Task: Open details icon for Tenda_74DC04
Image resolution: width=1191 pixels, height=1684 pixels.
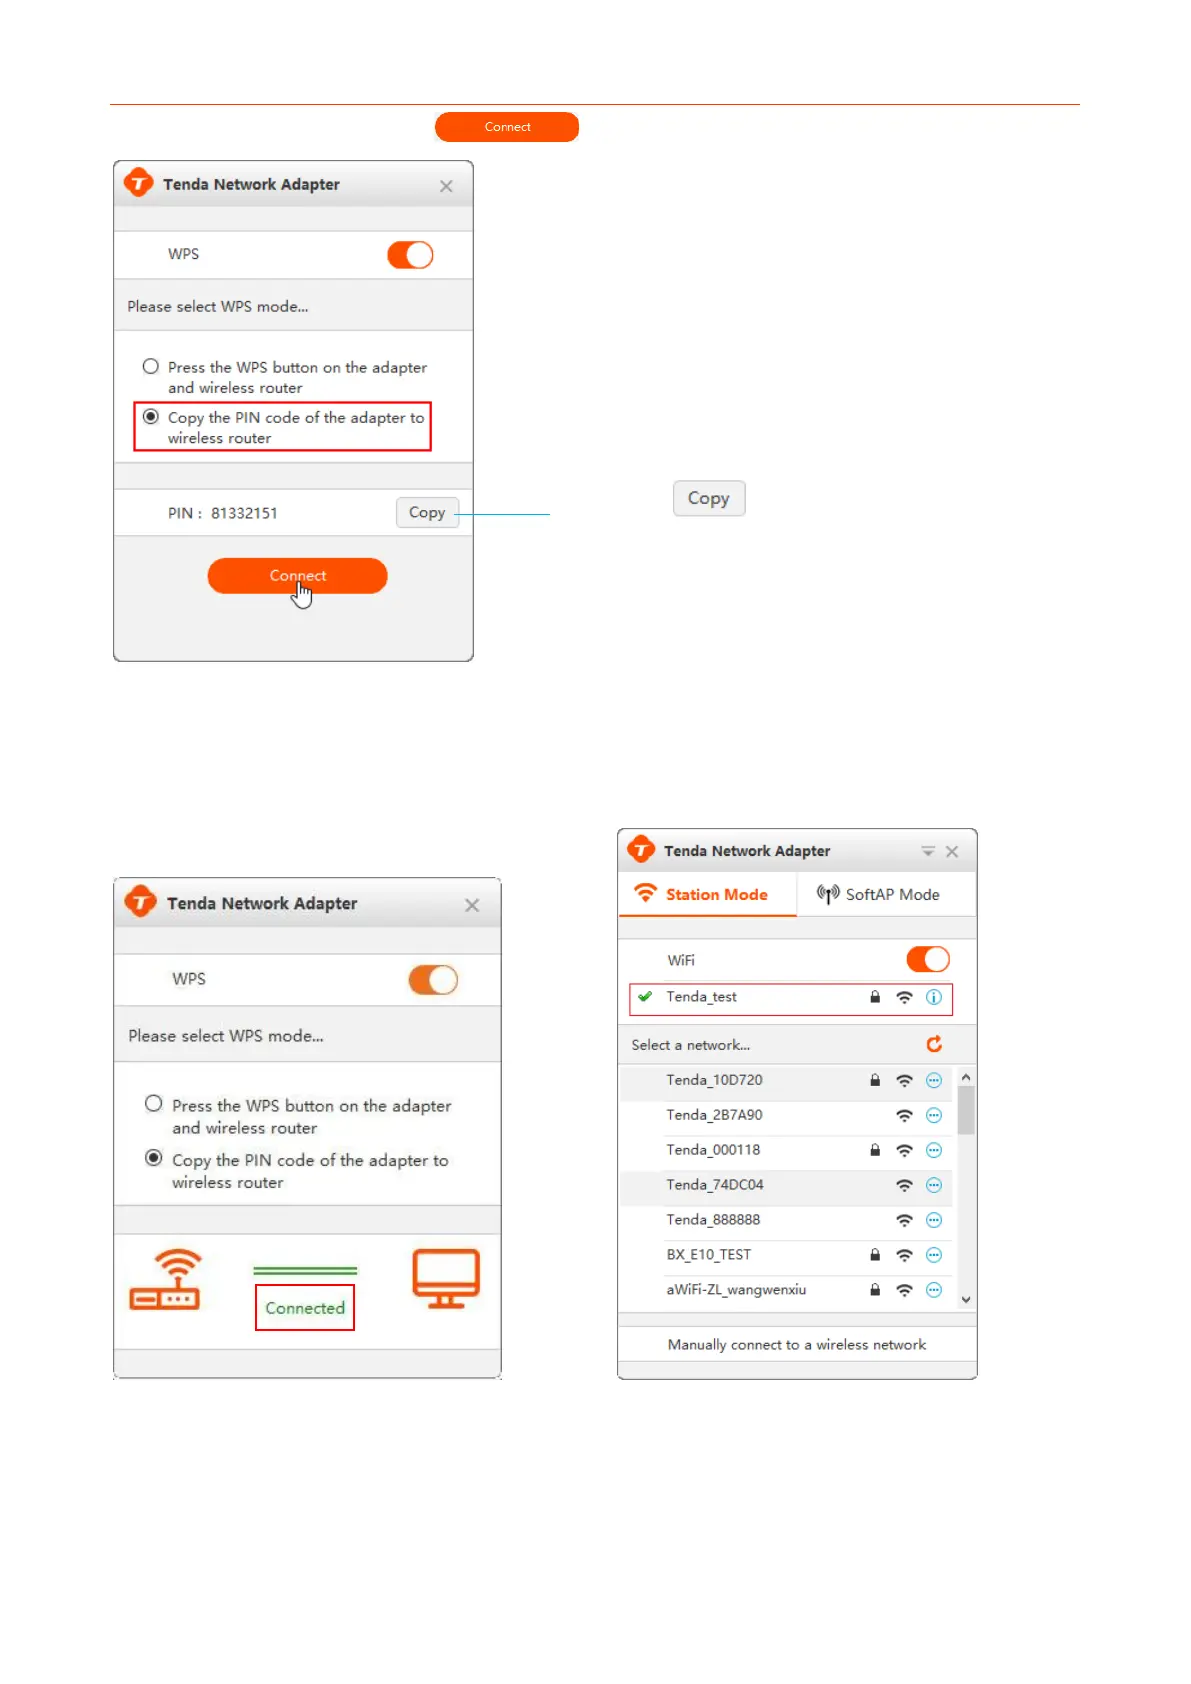Action: click(x=934, y=1185)
